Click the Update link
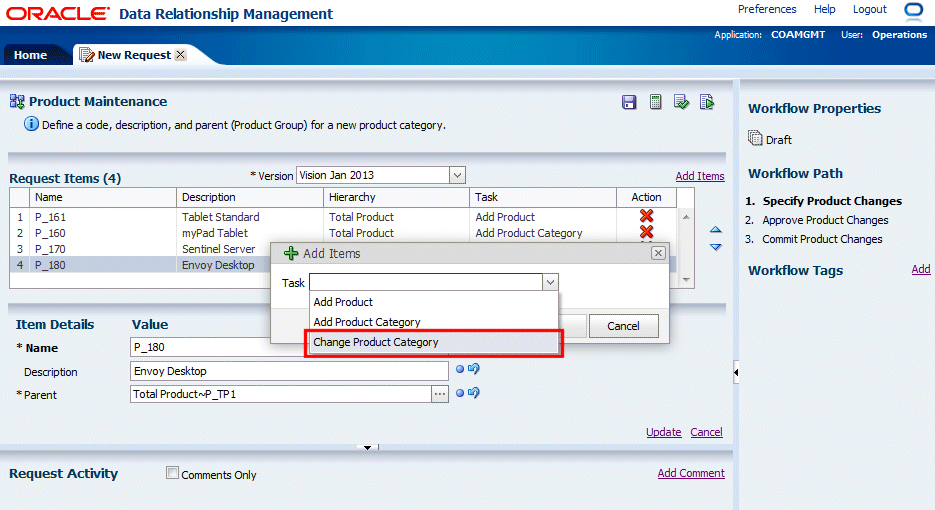The height and width of the screenshot is (510, 935). tap(663, 432)
